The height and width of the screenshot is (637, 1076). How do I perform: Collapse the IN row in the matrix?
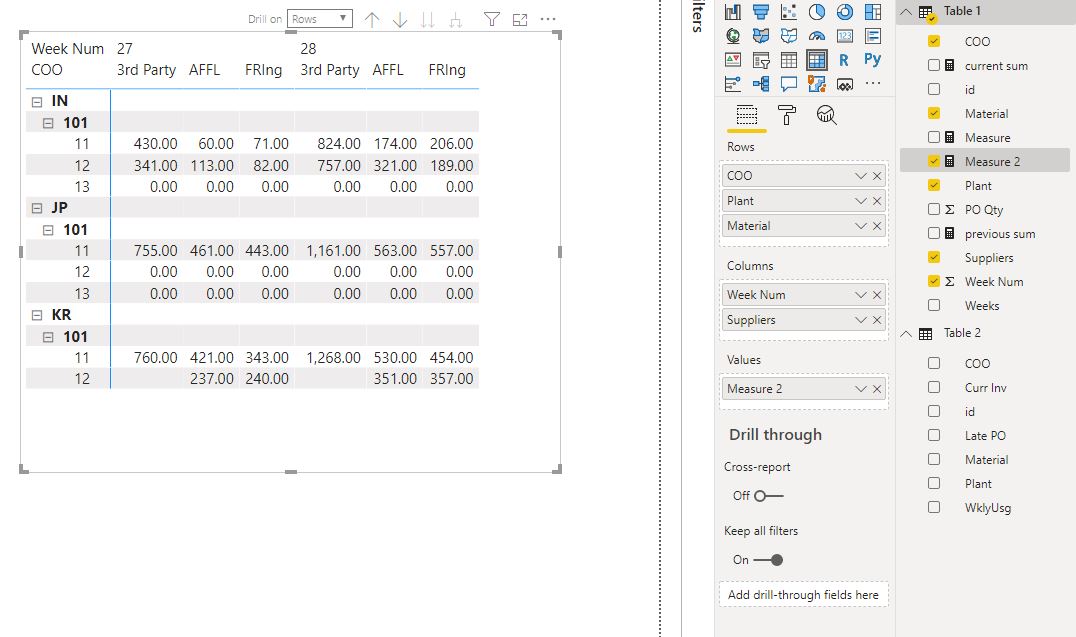(37, 102)
